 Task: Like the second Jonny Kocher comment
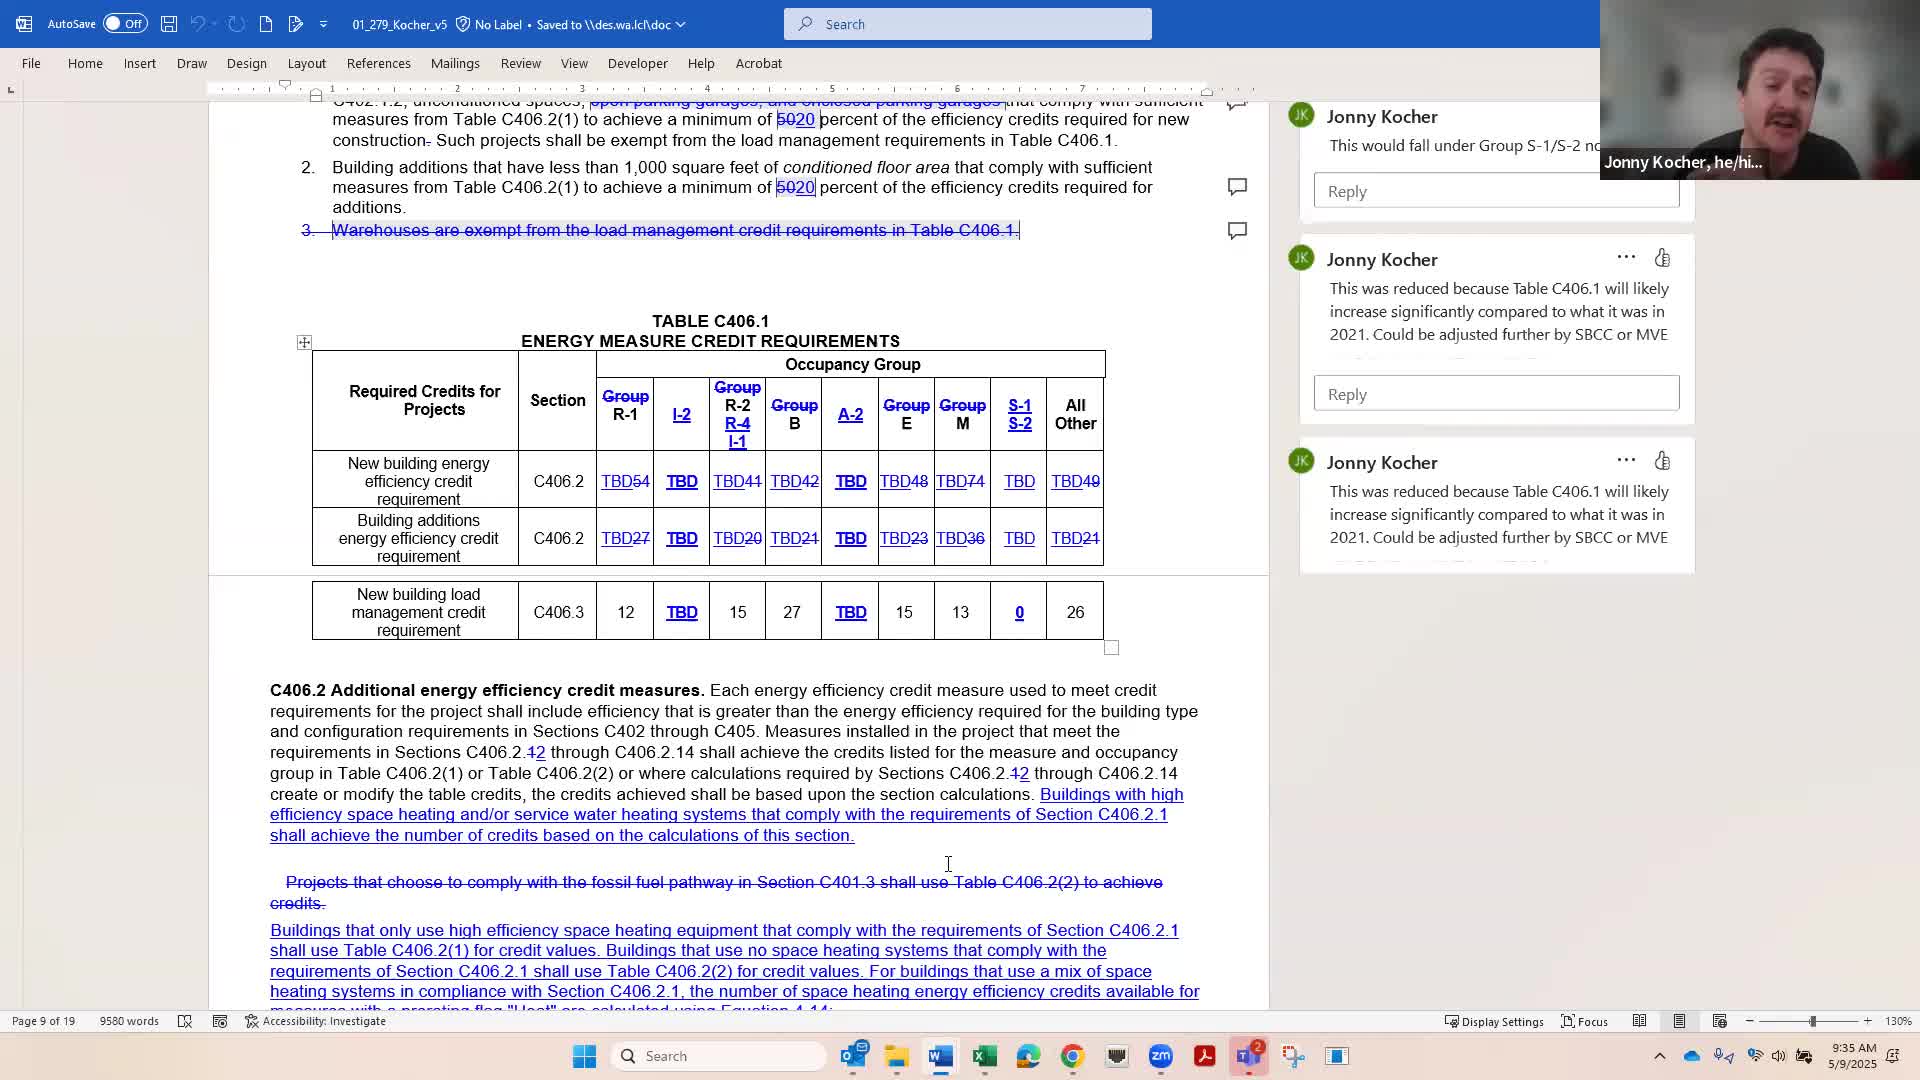click(1662, 258)
